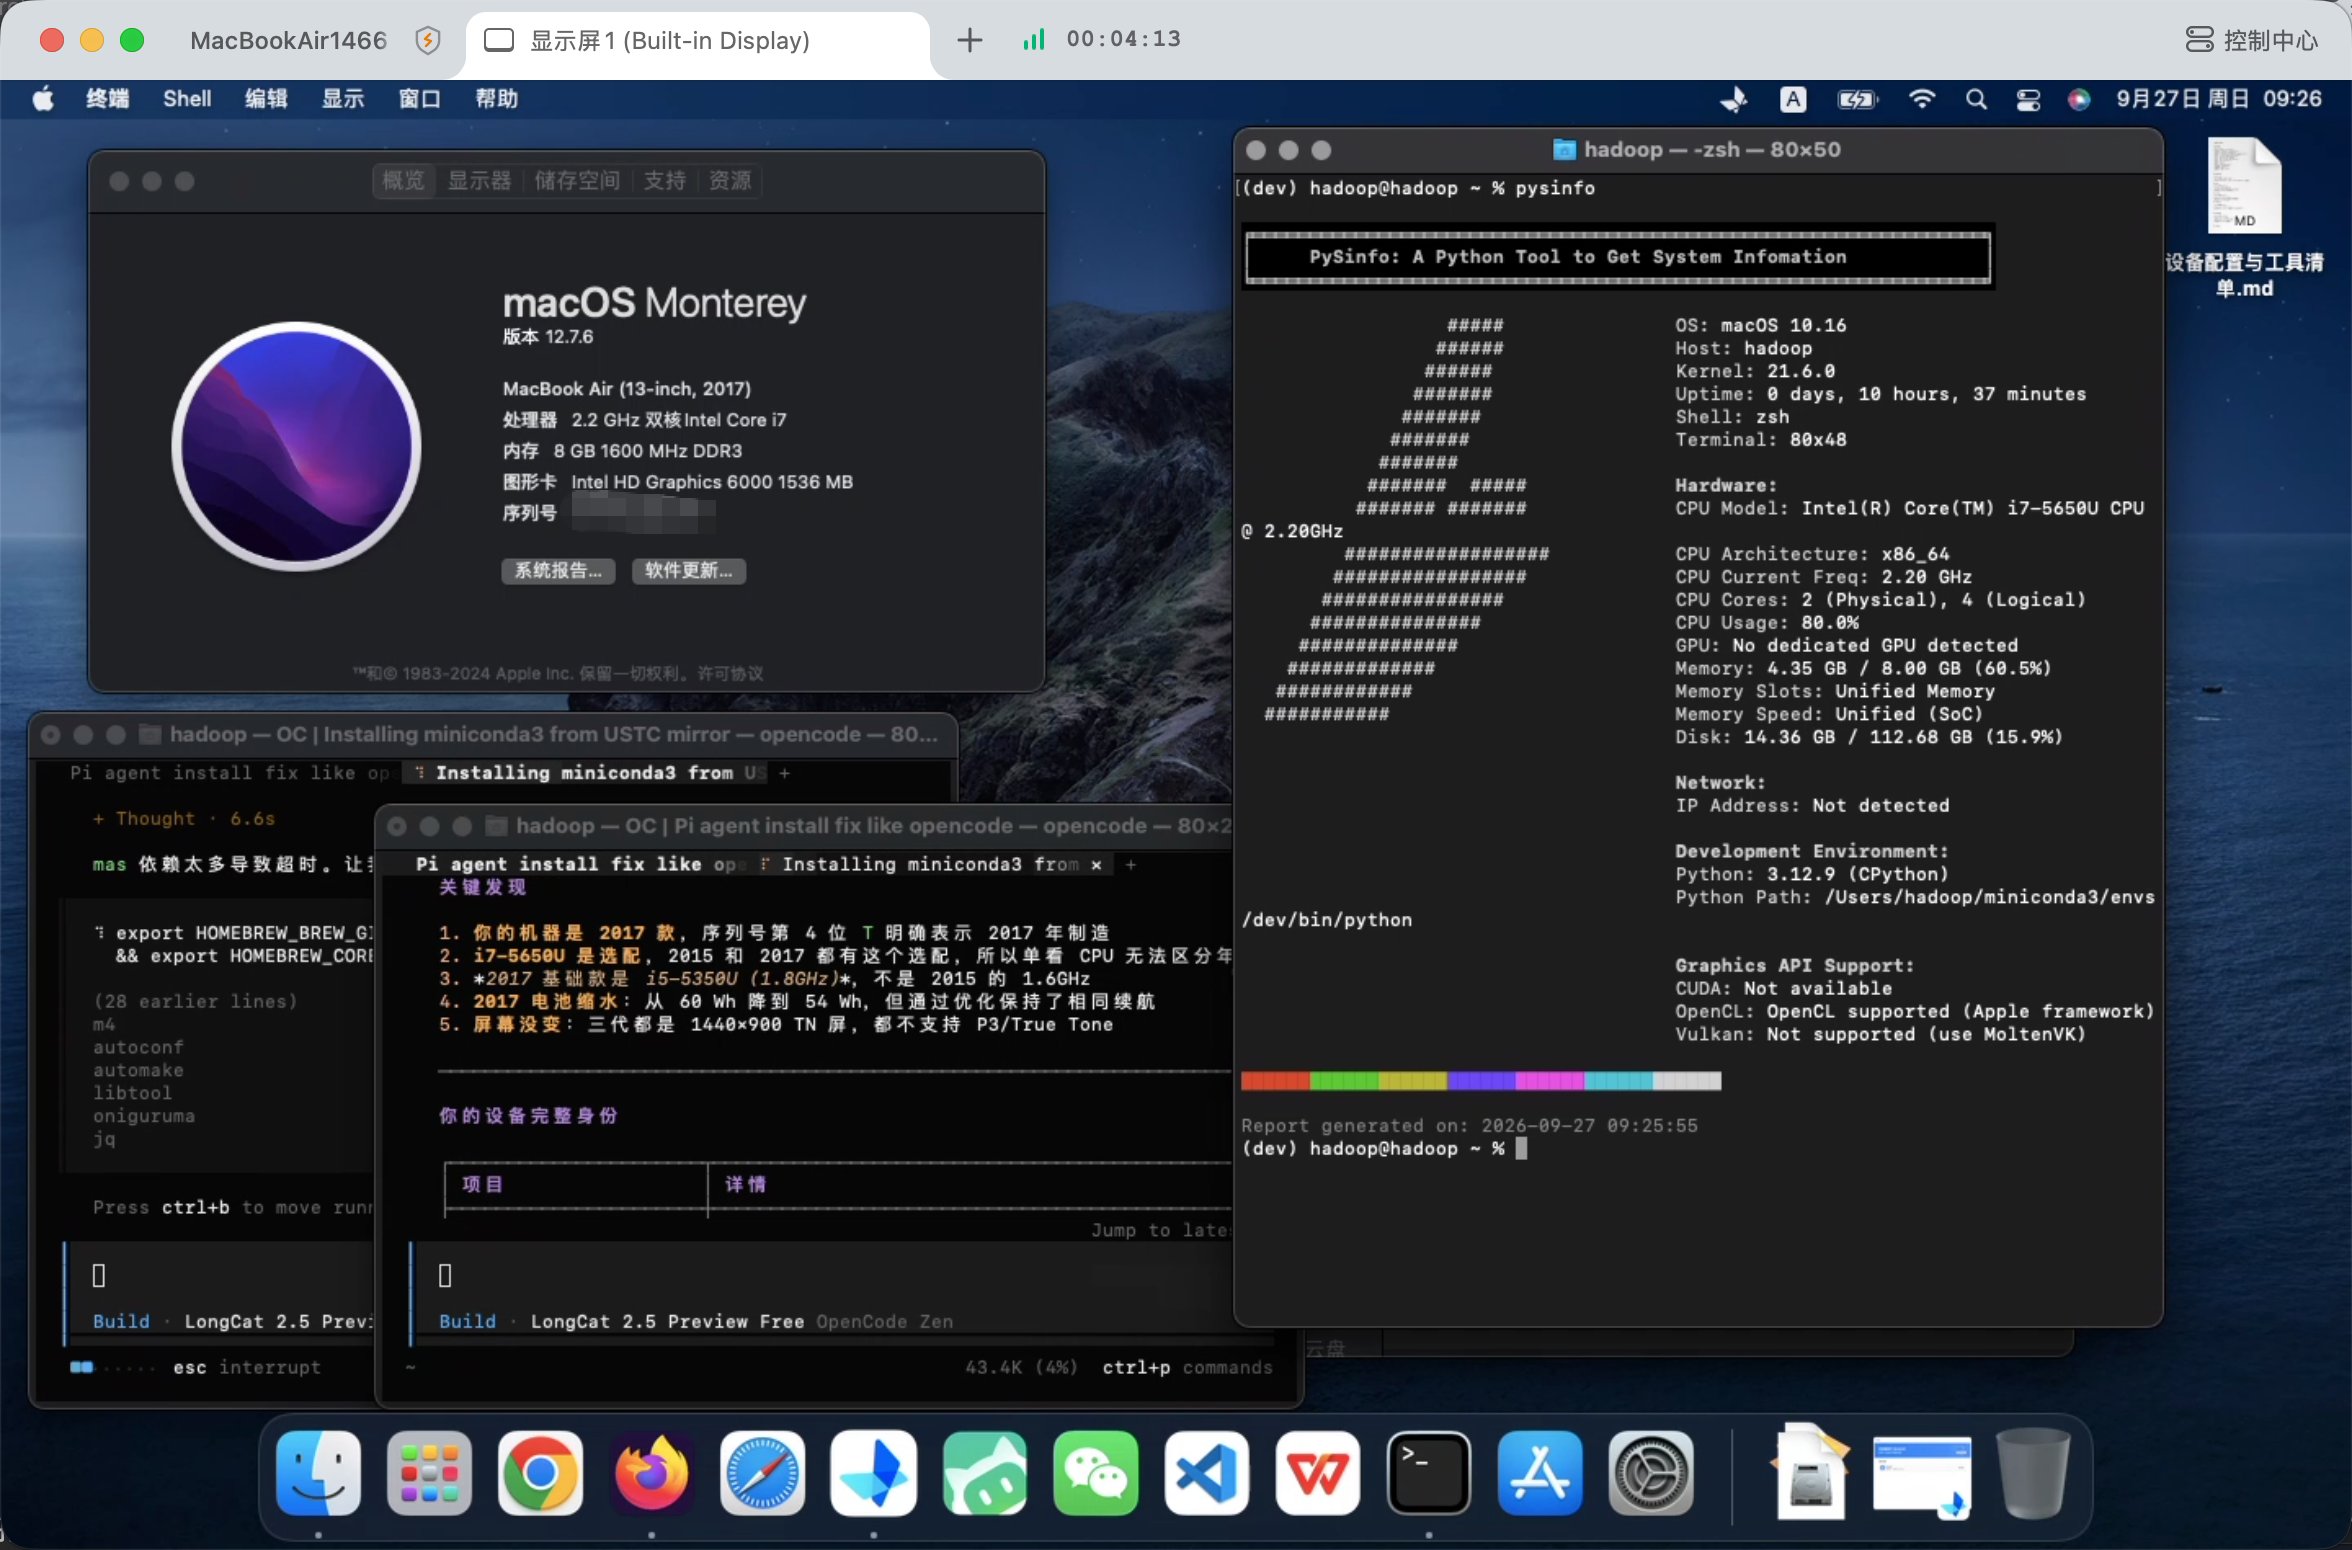Switch to the MacBookAir1466 session tab
The width and height of the screenshot is (2352, 1550).
288,40
